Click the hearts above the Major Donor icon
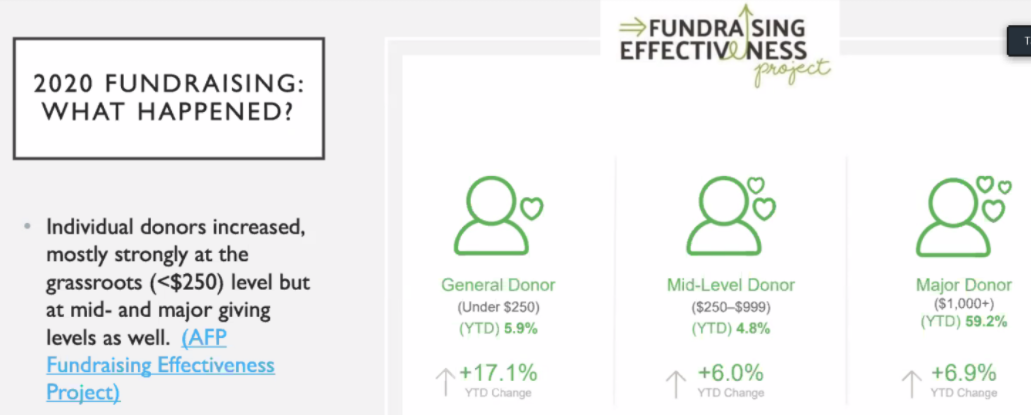 coord(991,197)
